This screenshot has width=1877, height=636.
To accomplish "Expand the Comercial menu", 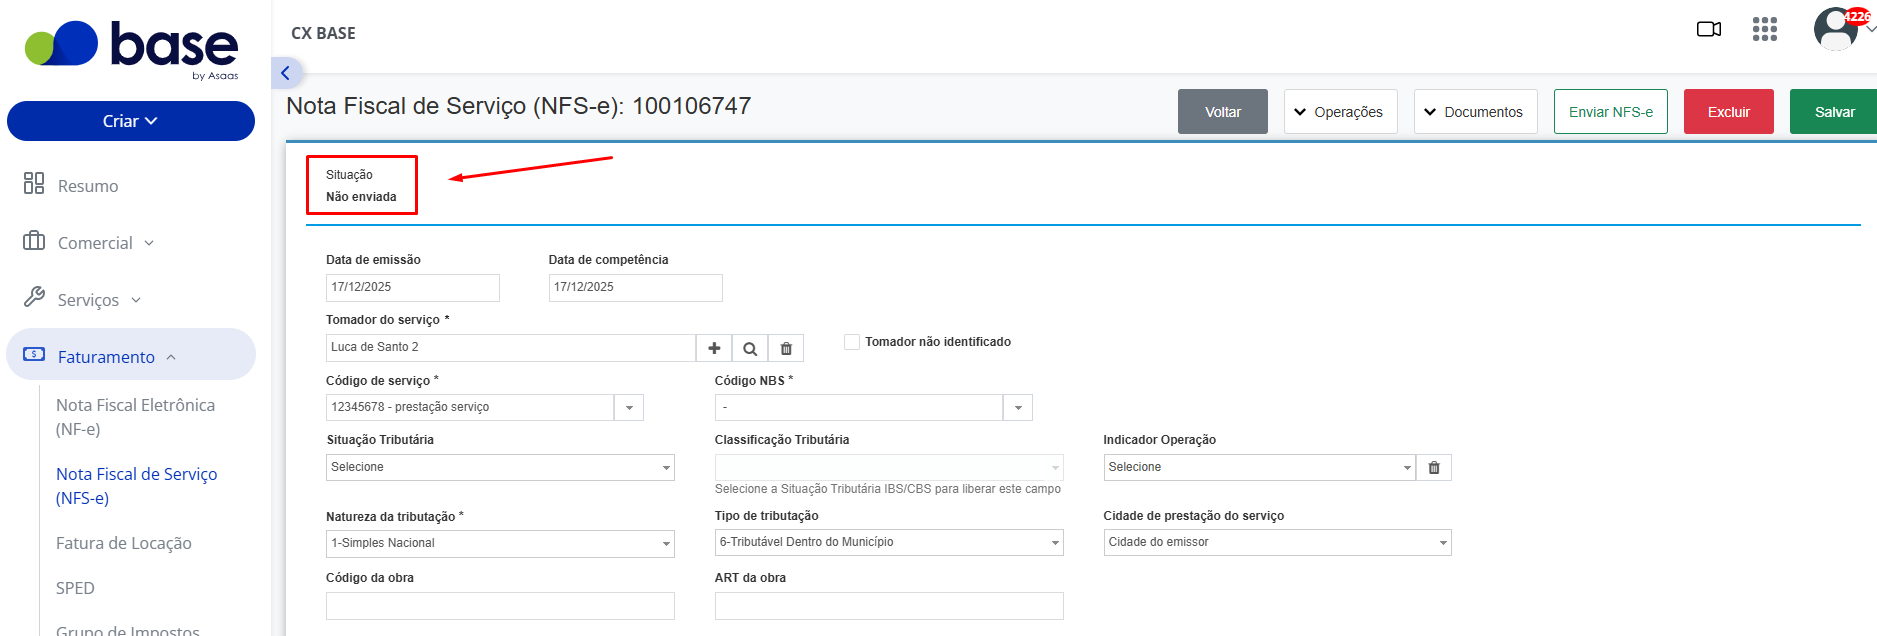I will [x=106, y=243].
